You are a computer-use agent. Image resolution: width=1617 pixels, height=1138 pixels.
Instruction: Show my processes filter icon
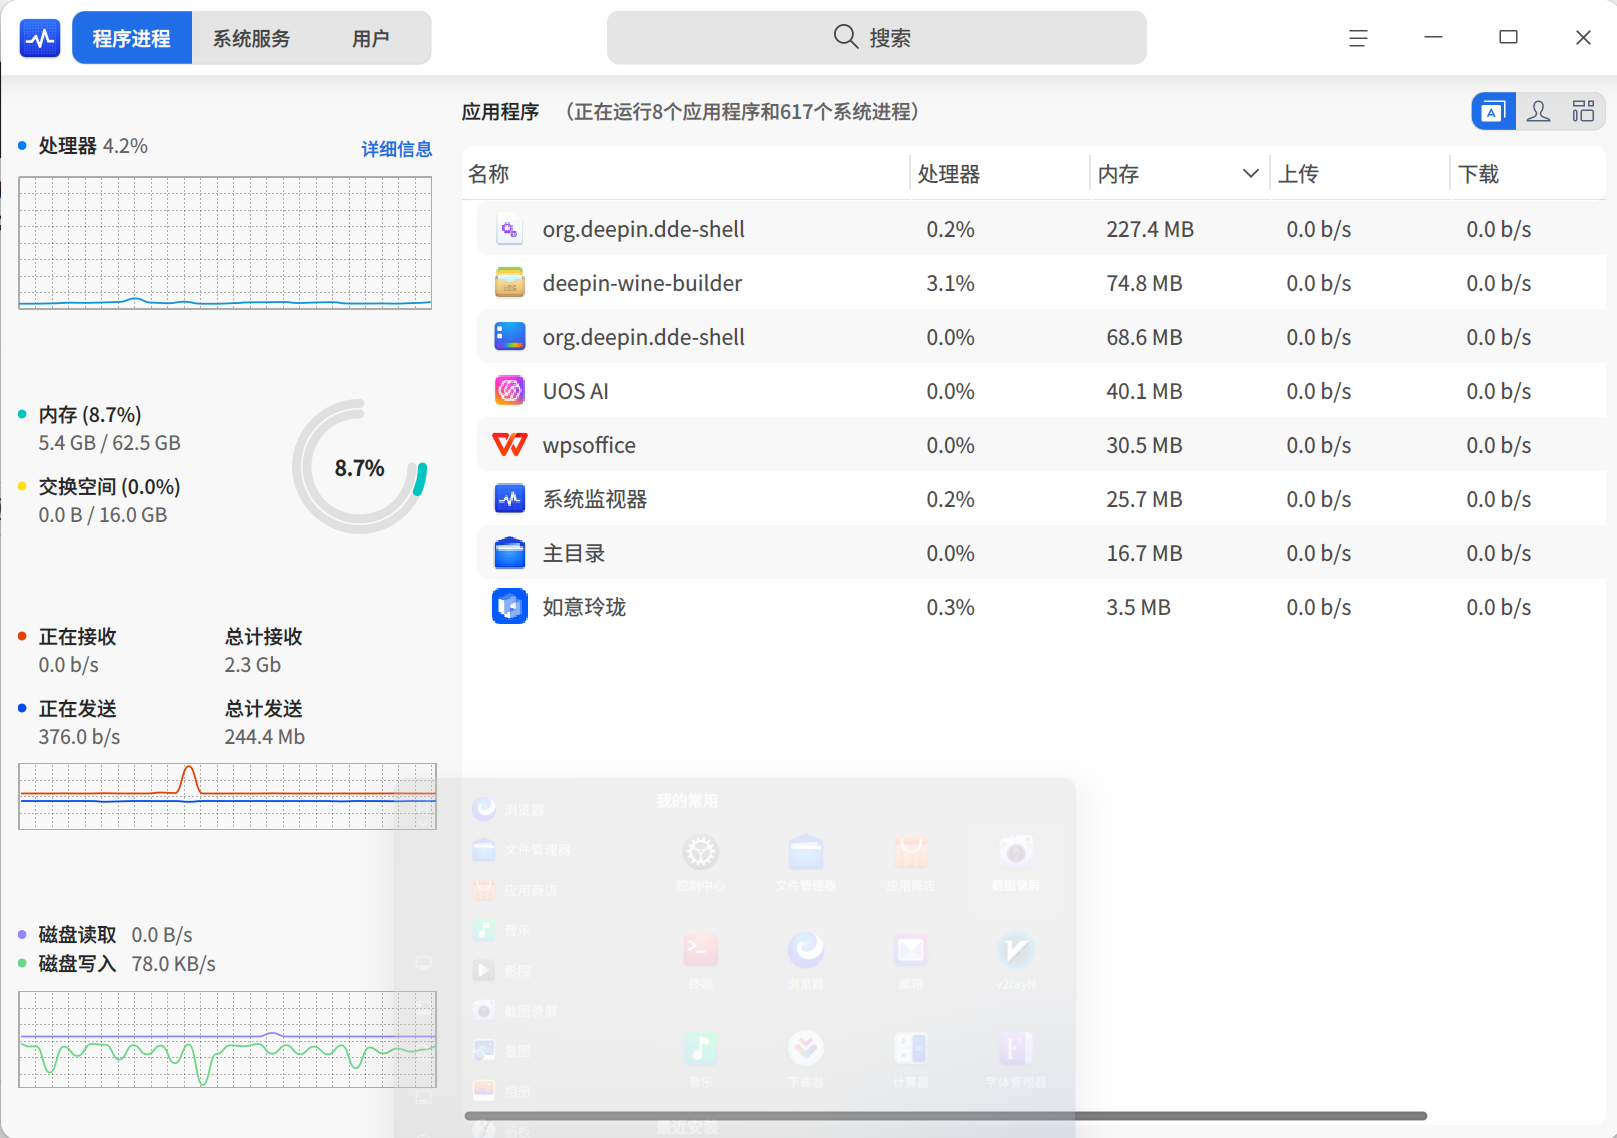(x=1539, y=111)
